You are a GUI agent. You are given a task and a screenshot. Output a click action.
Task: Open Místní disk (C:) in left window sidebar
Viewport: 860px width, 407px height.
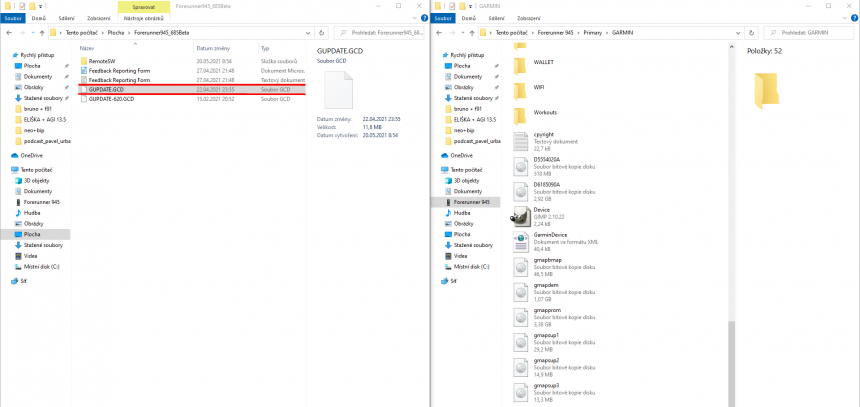pyautogui.click(x=38, y=267)
